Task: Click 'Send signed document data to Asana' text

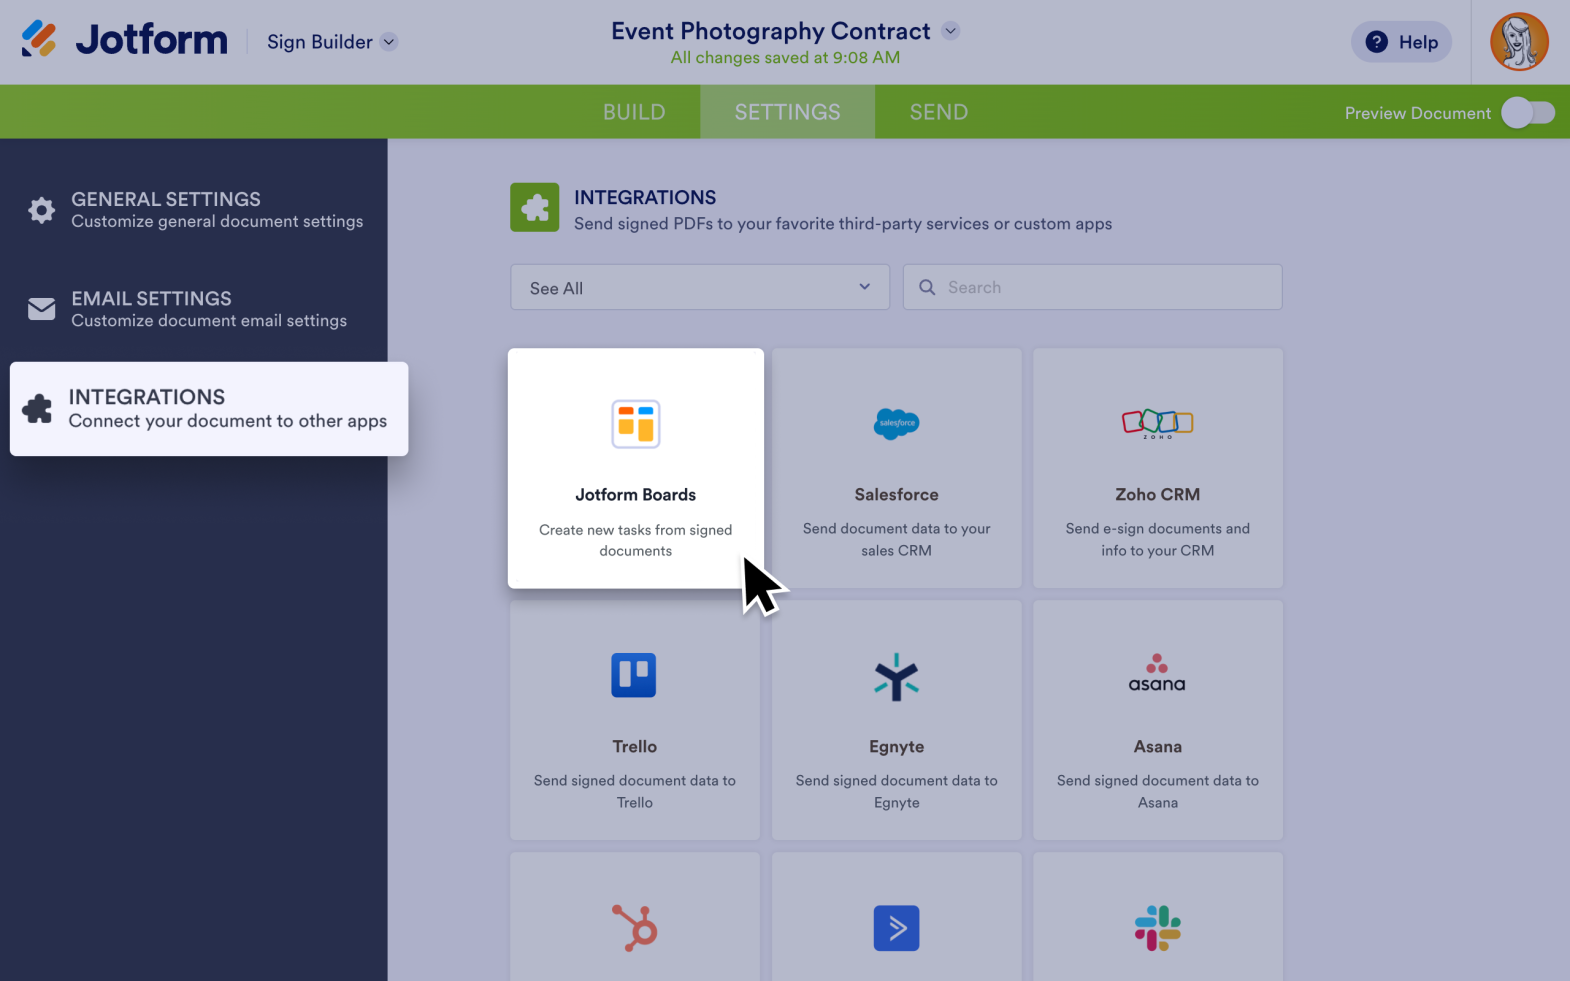Action: [1158, 792]
